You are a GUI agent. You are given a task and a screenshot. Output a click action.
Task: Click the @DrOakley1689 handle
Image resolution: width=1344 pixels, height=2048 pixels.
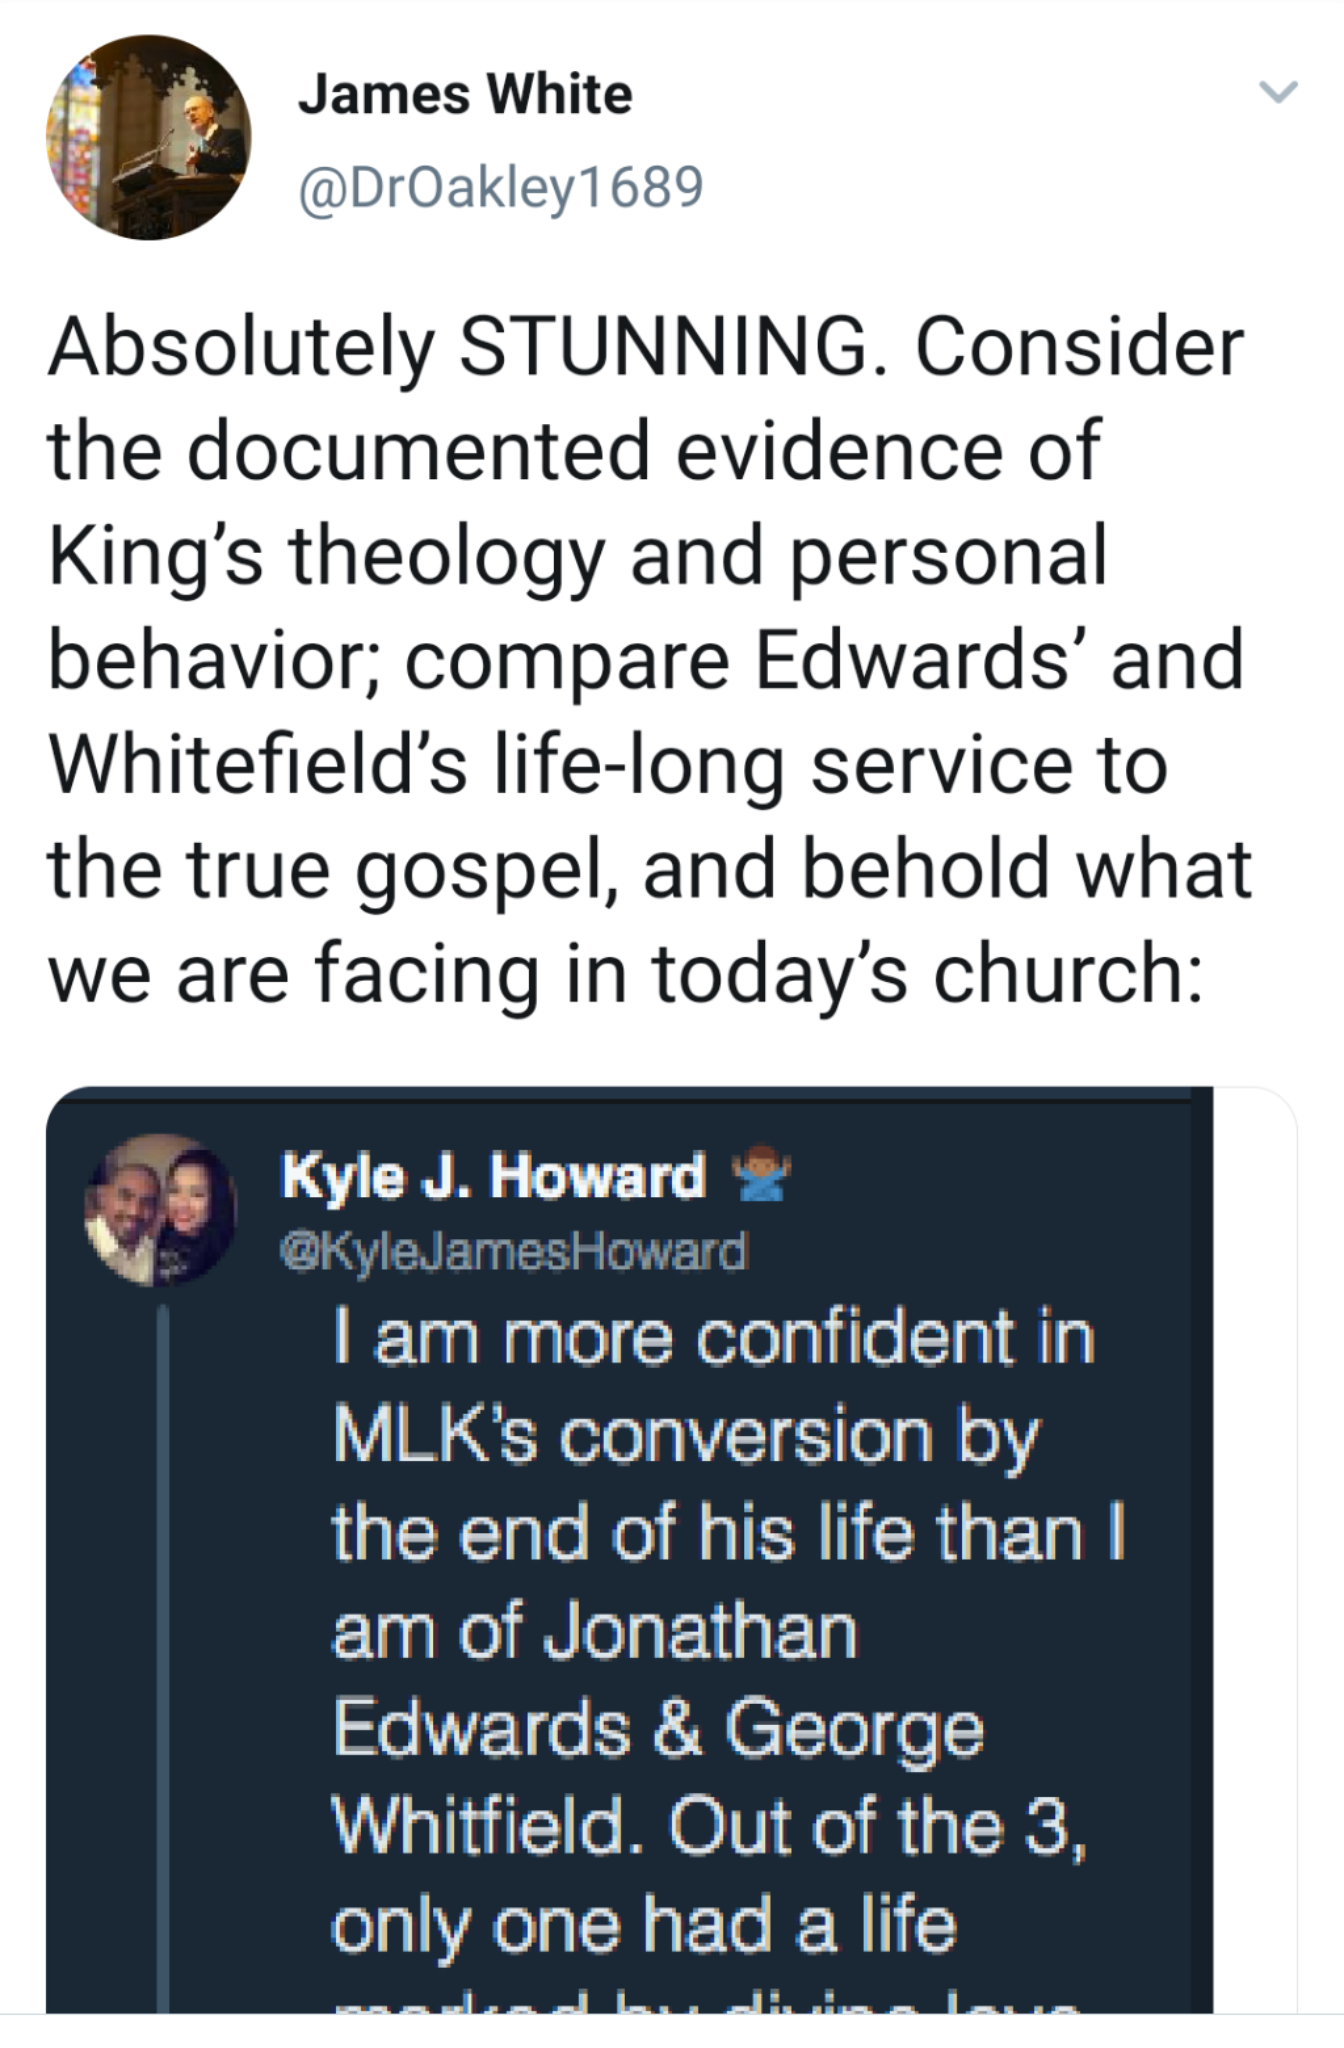coord(500,186)
